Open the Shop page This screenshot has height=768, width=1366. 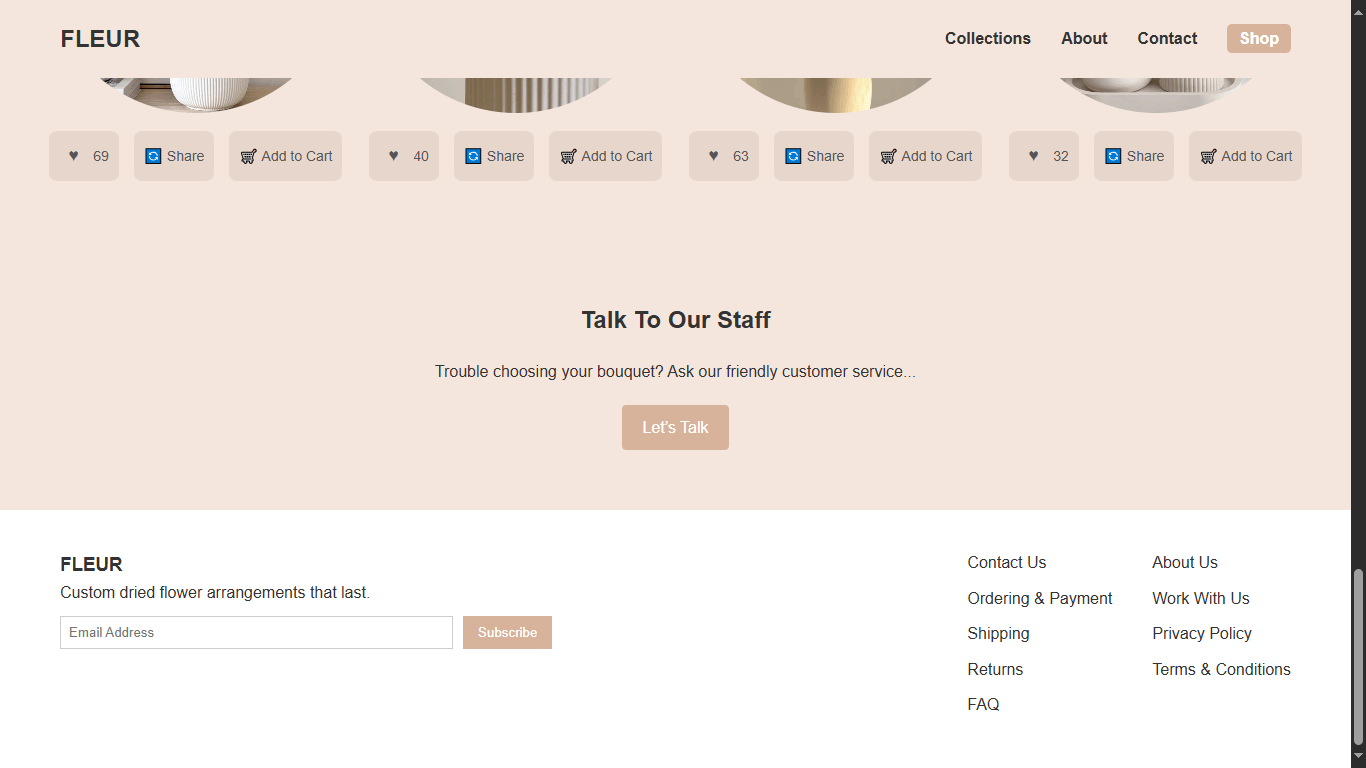1258,38
